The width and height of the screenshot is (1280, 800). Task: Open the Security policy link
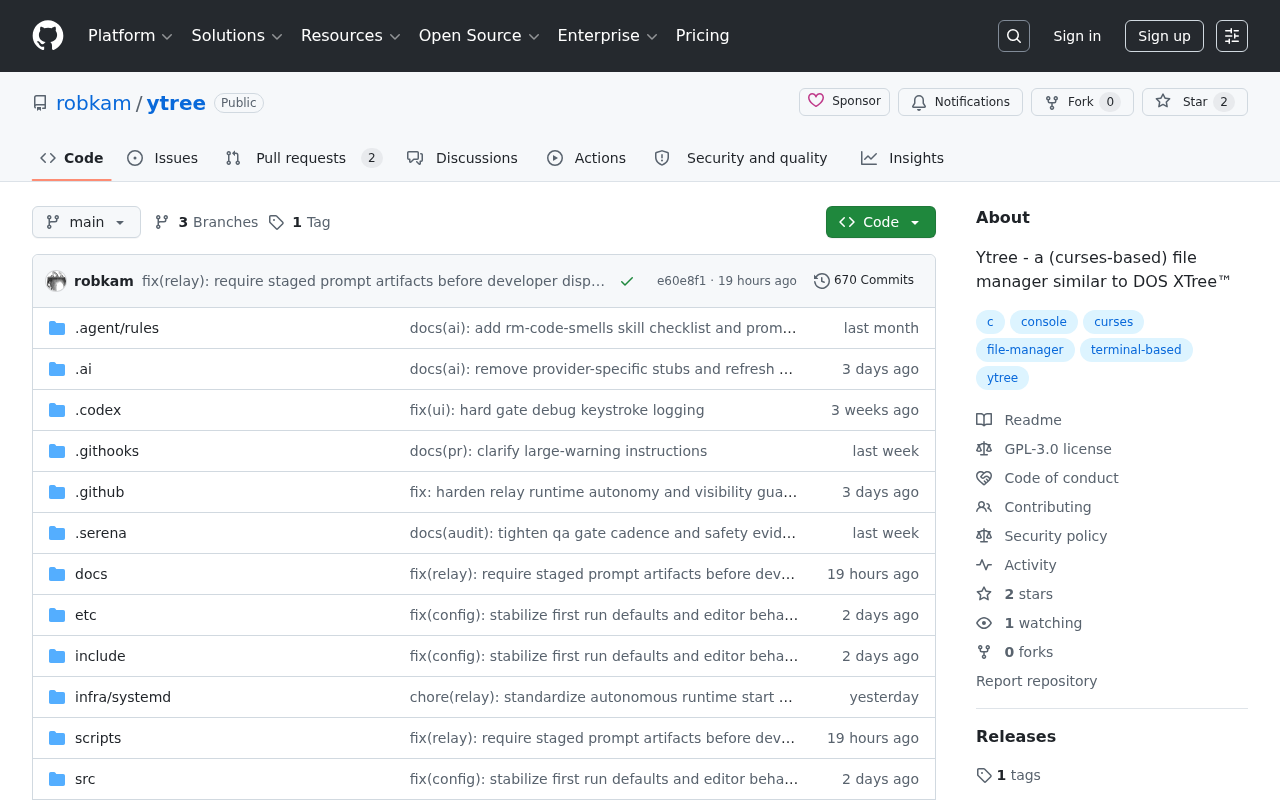[1042, 536]
